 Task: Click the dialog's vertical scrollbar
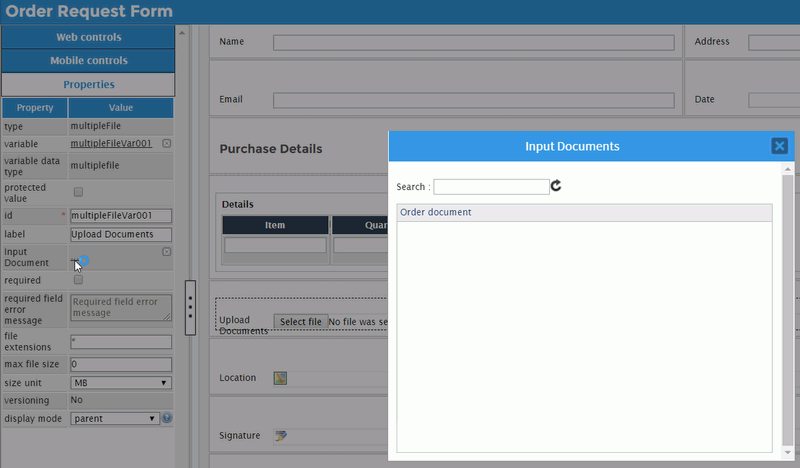[787, 300]
